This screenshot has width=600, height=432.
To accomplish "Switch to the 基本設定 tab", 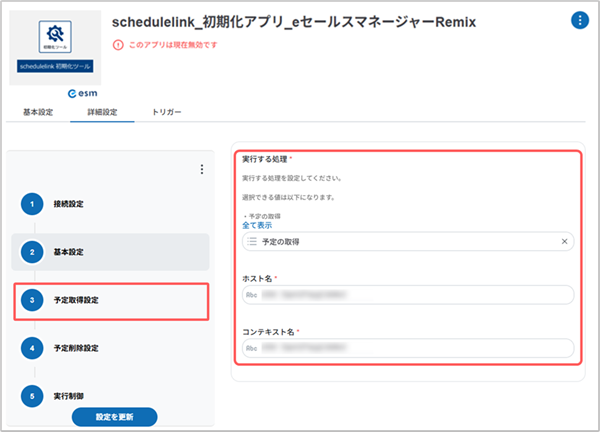I will (38, 112).
